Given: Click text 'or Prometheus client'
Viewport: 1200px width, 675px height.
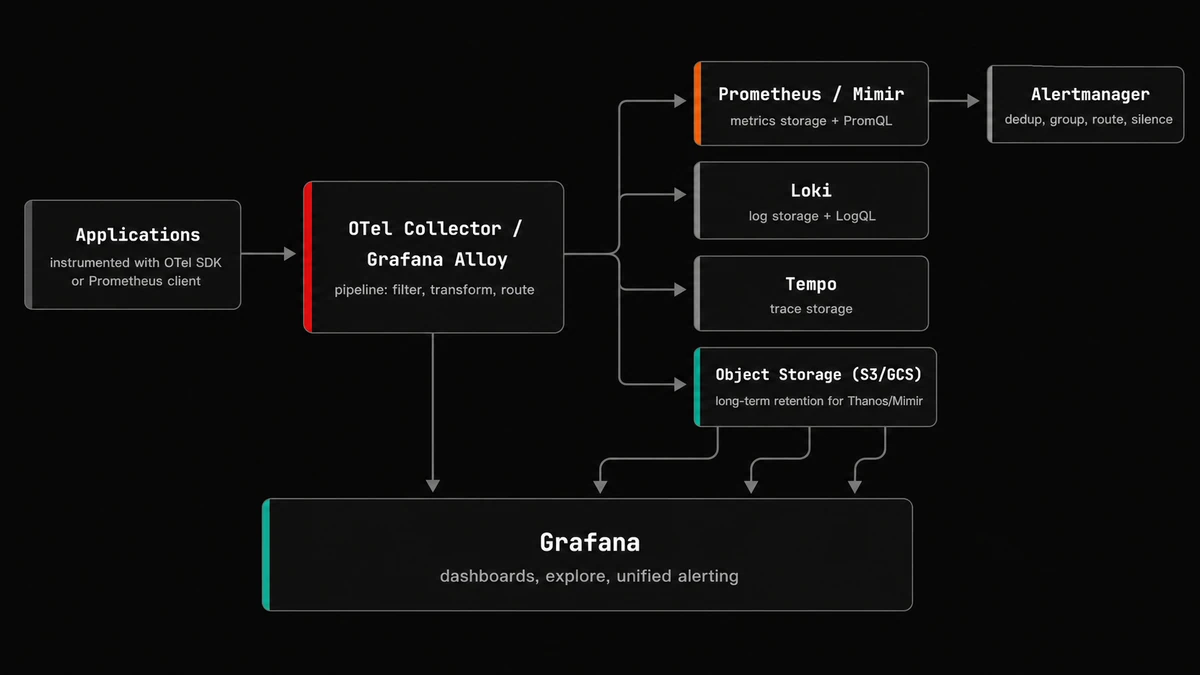Looking at the screenshot, I should click(x=136, y=282).
